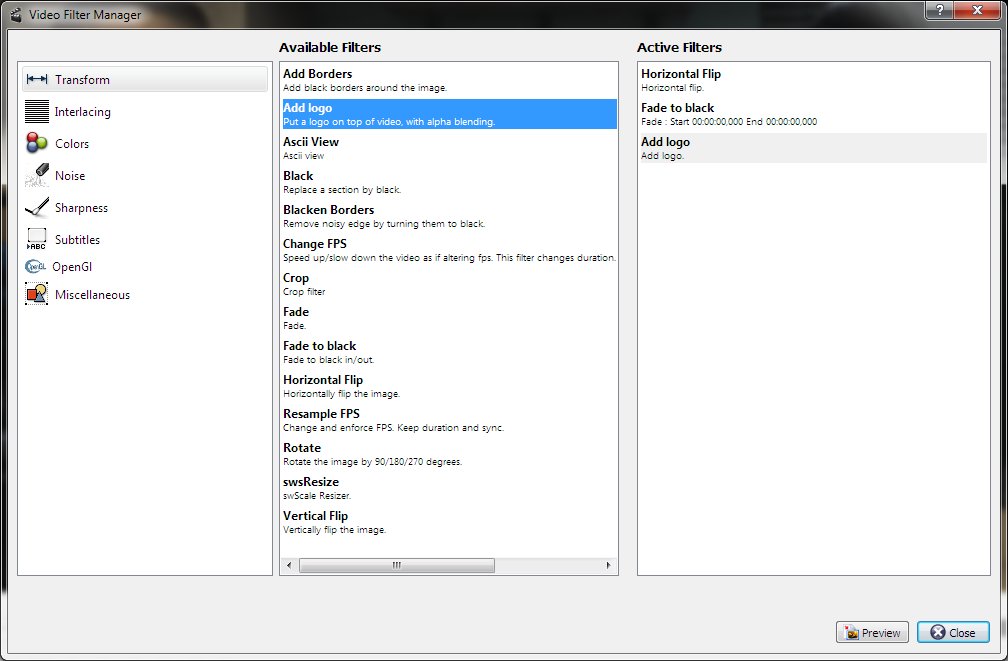
Task: Choose the Noise category icon
Action: click(x=37, y=176)
